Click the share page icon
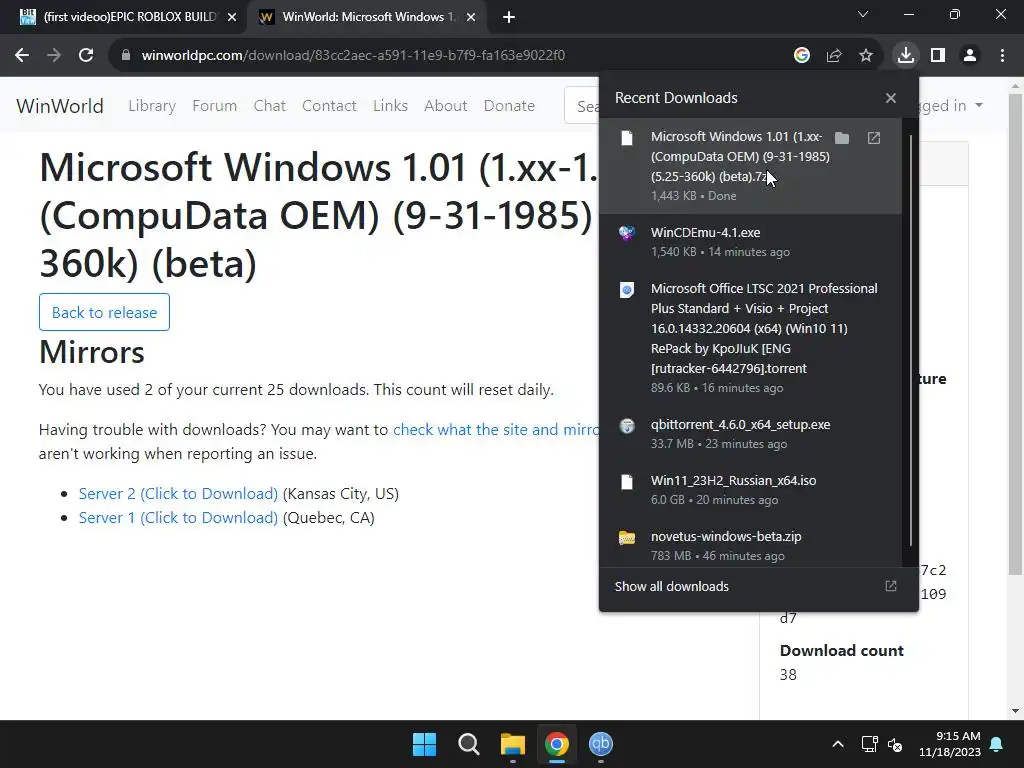Viewport: 1024px width, 768px height. coord(834,56)
